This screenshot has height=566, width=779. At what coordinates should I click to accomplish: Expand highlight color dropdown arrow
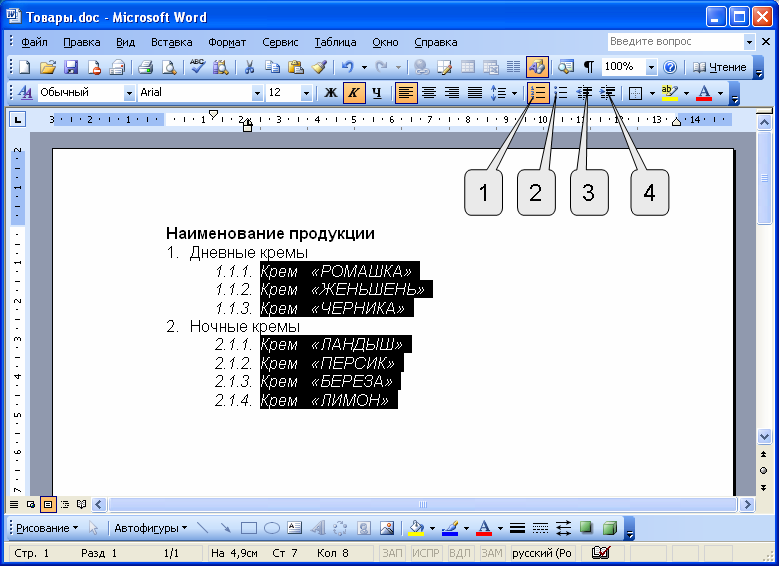[x=686, y=93]
